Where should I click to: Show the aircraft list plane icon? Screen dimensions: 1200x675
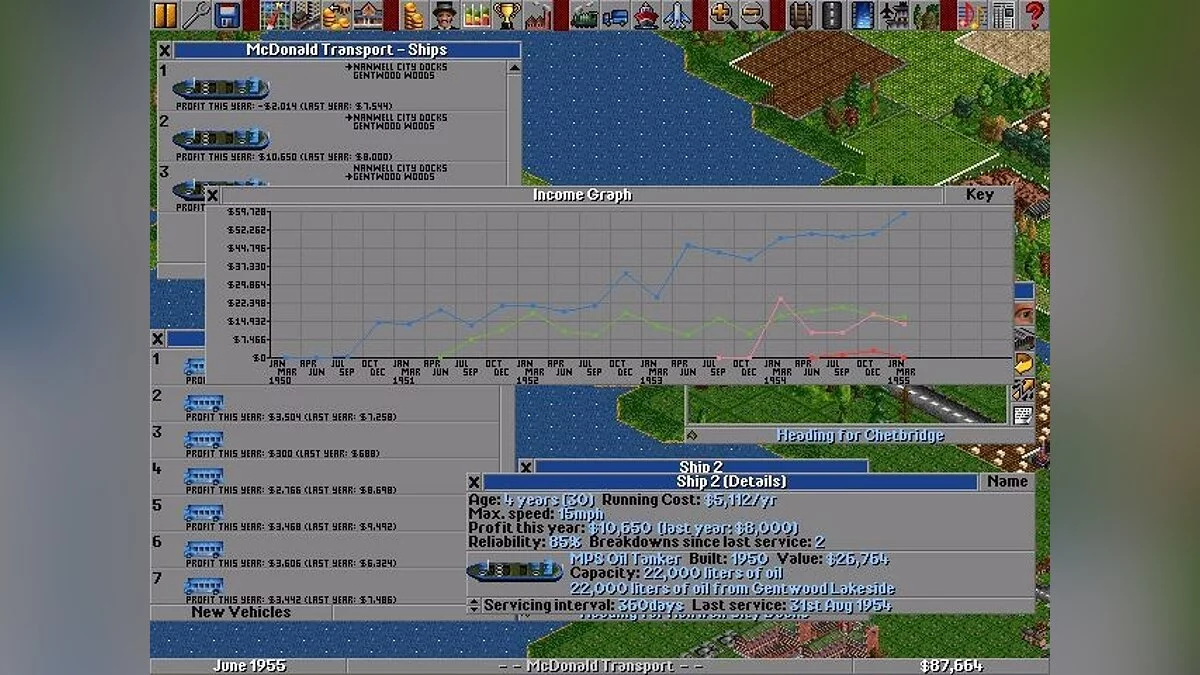(677, 15)
